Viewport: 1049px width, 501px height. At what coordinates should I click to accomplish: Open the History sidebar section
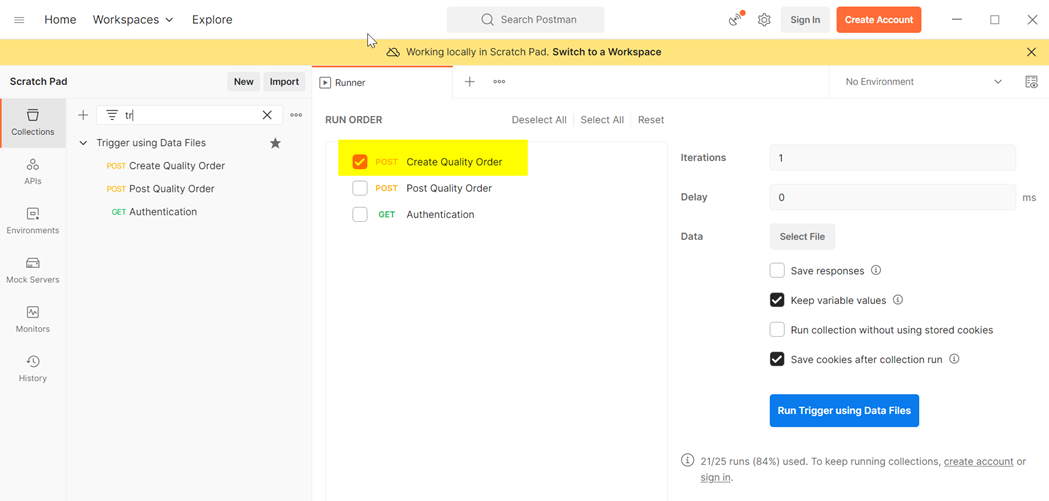click(x=33, y=369)
